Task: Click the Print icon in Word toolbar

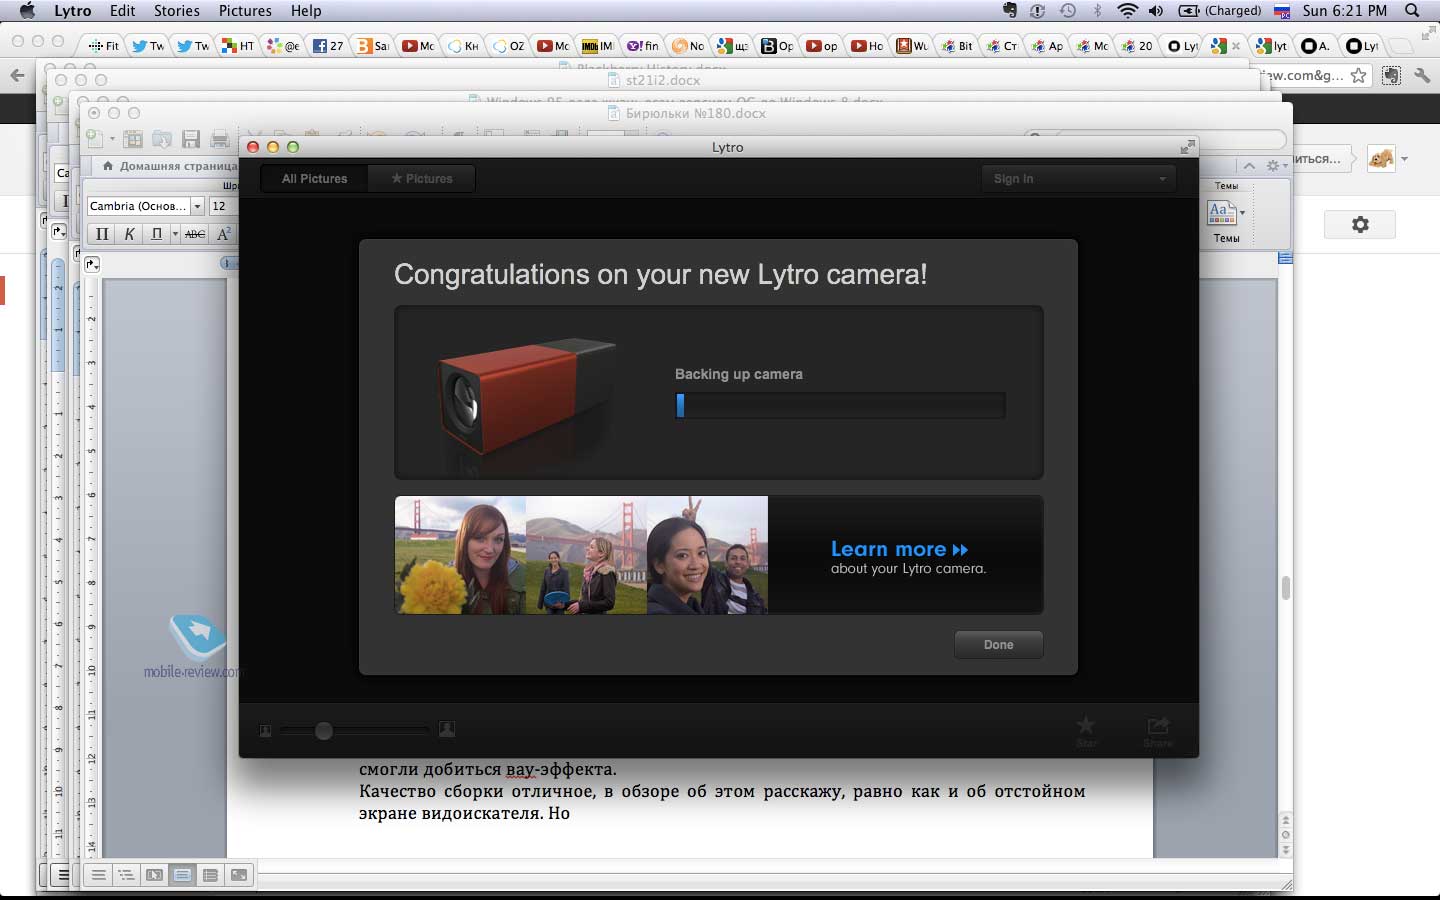Action: point(220,139)
